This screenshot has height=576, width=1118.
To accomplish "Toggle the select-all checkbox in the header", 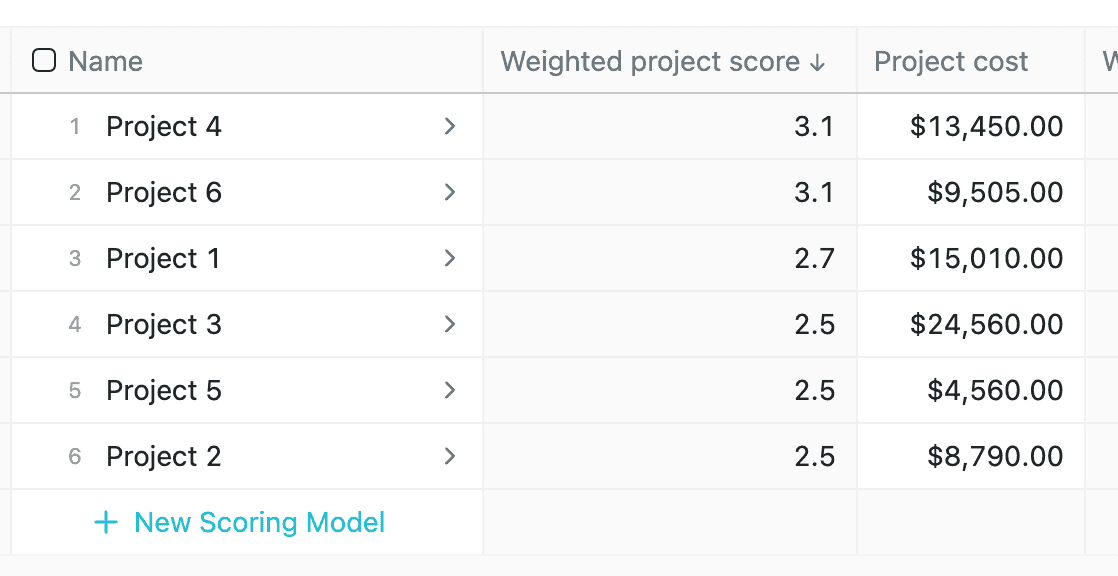I will point(43,61).
